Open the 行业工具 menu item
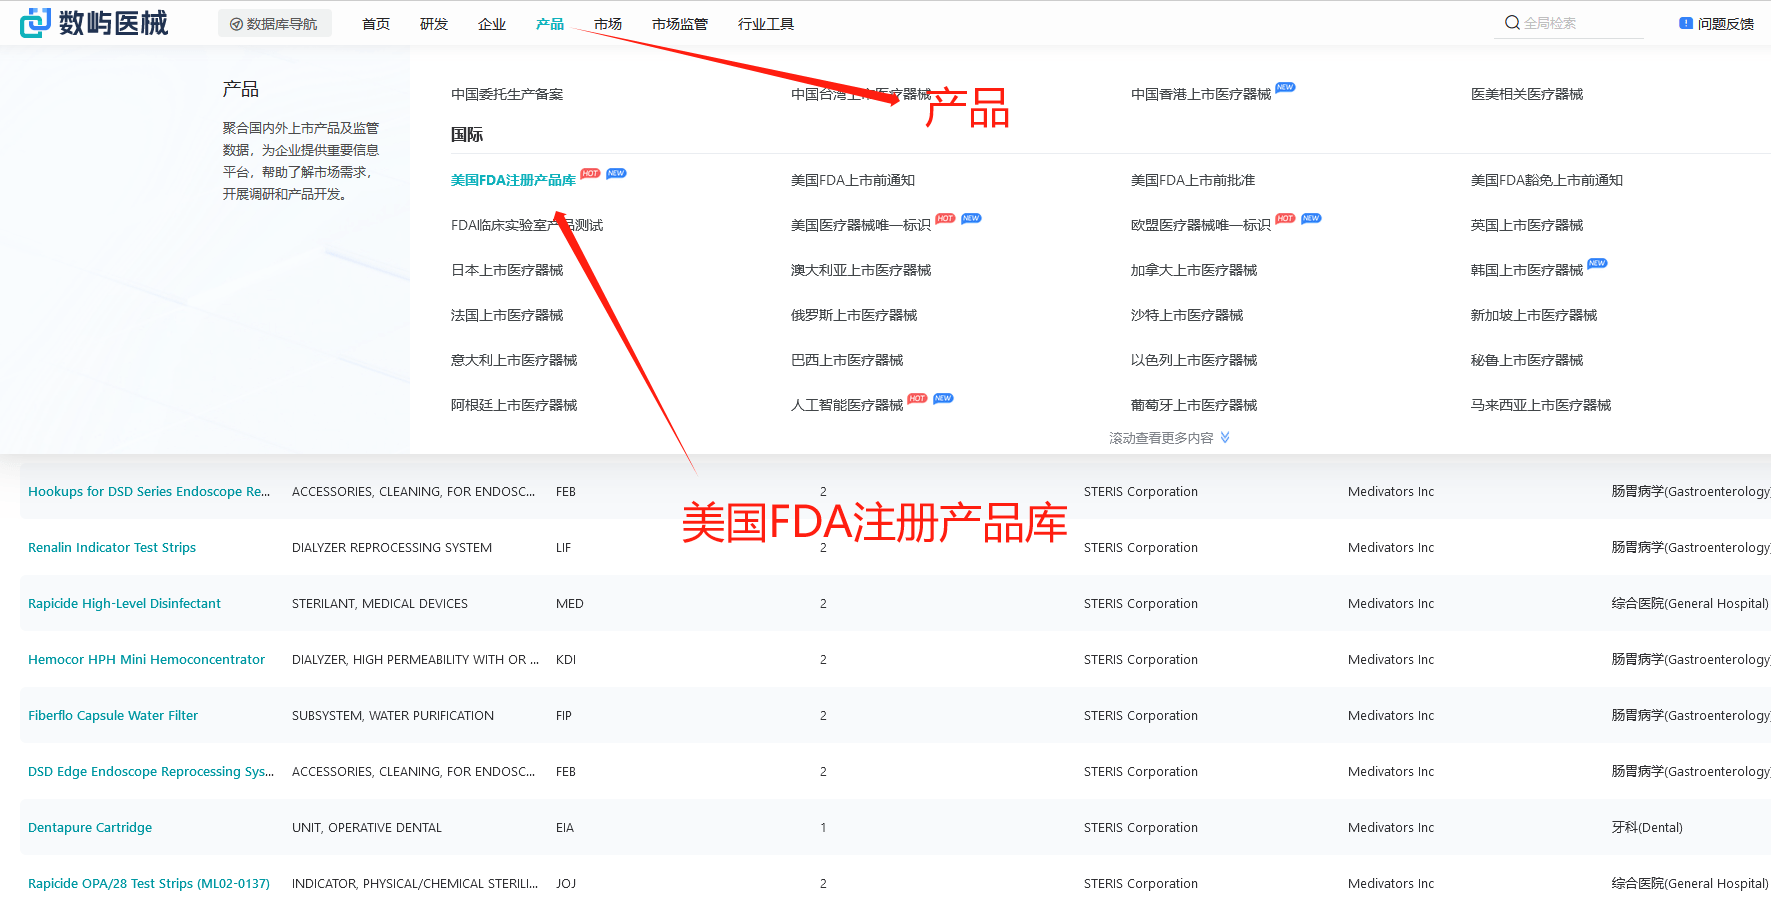1771x904 pixels. tap(765, 23)
